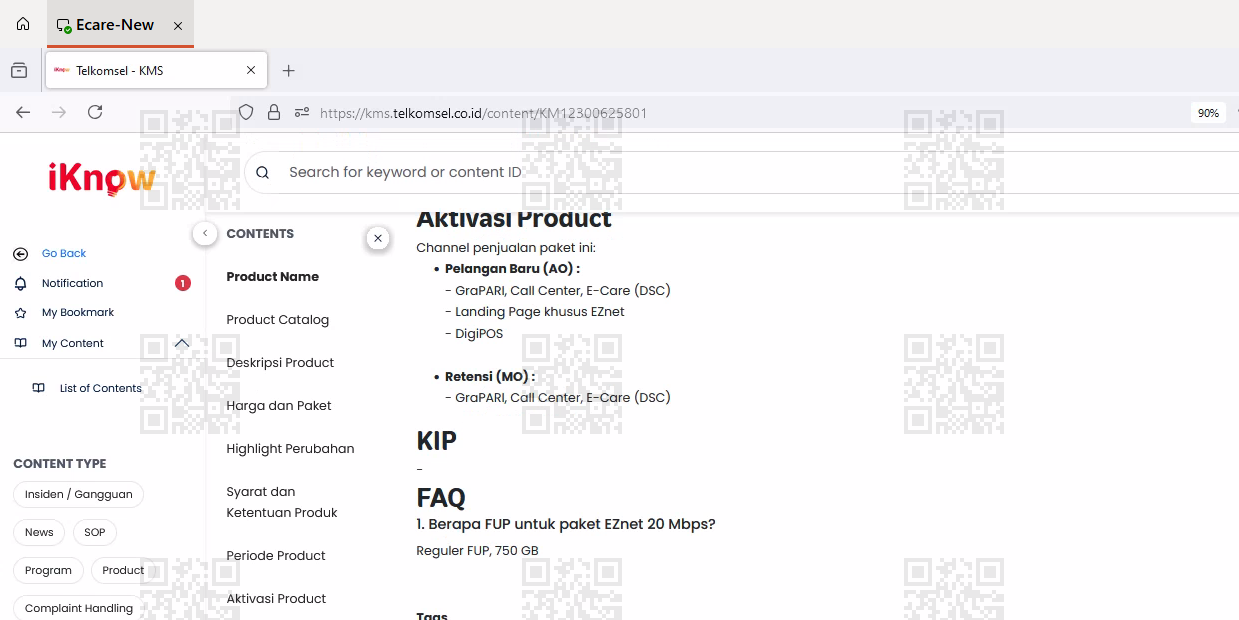
Task: Click the Go Back link
Action: [x=64, y=253]
